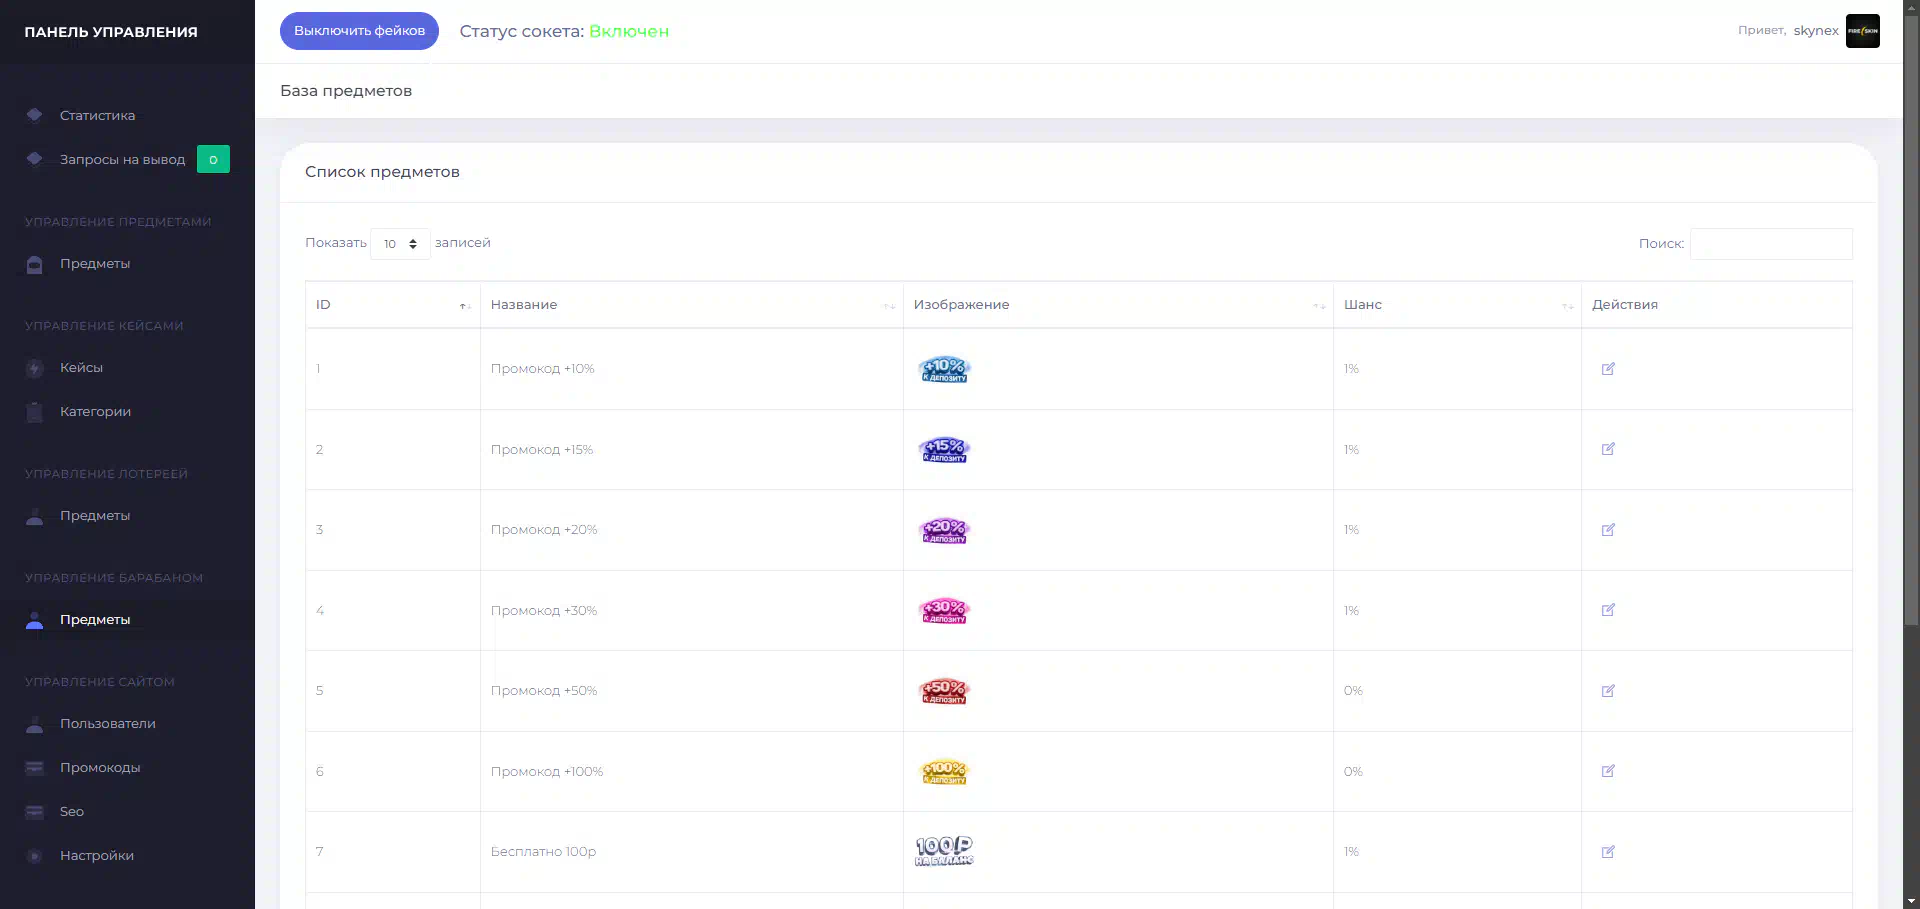Toggle fakes with Выключить фейков button
The height and width of the screenshot is (909, 1920).
point(359,31)
